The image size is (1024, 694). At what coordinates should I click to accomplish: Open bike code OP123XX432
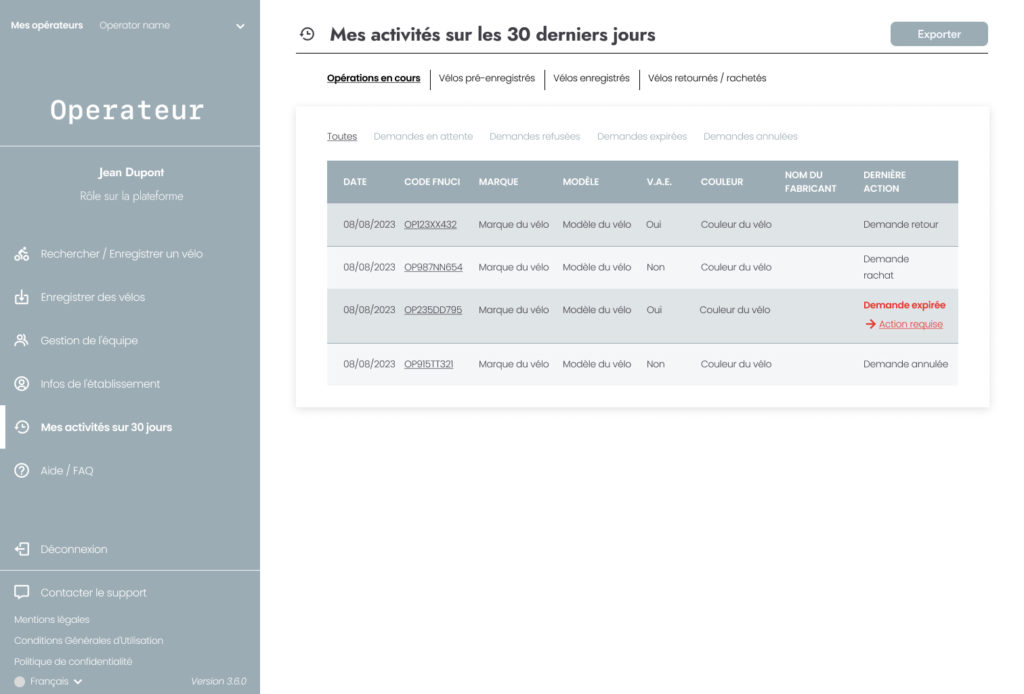tap(430, 225)
